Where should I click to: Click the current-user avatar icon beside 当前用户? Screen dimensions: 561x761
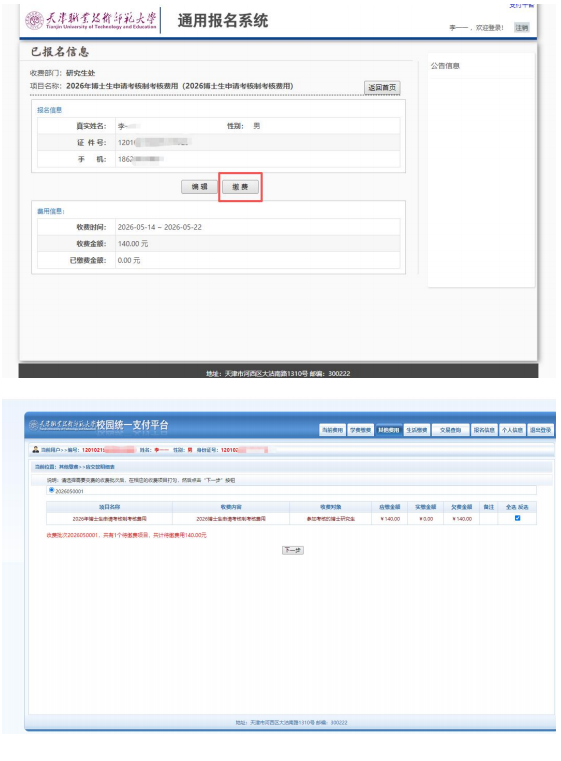[x=35, y=449]
